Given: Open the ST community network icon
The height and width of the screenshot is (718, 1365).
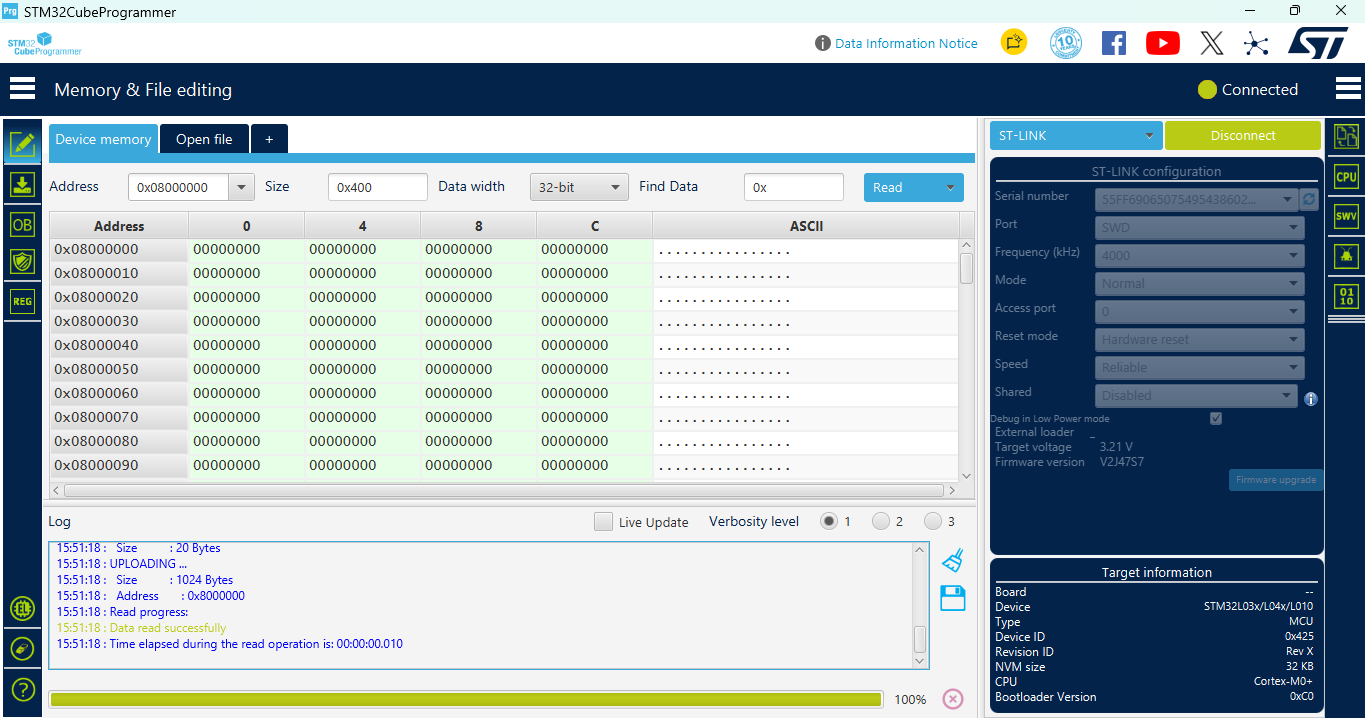Looking at the screenshot, I should (x=1256, y=43).
